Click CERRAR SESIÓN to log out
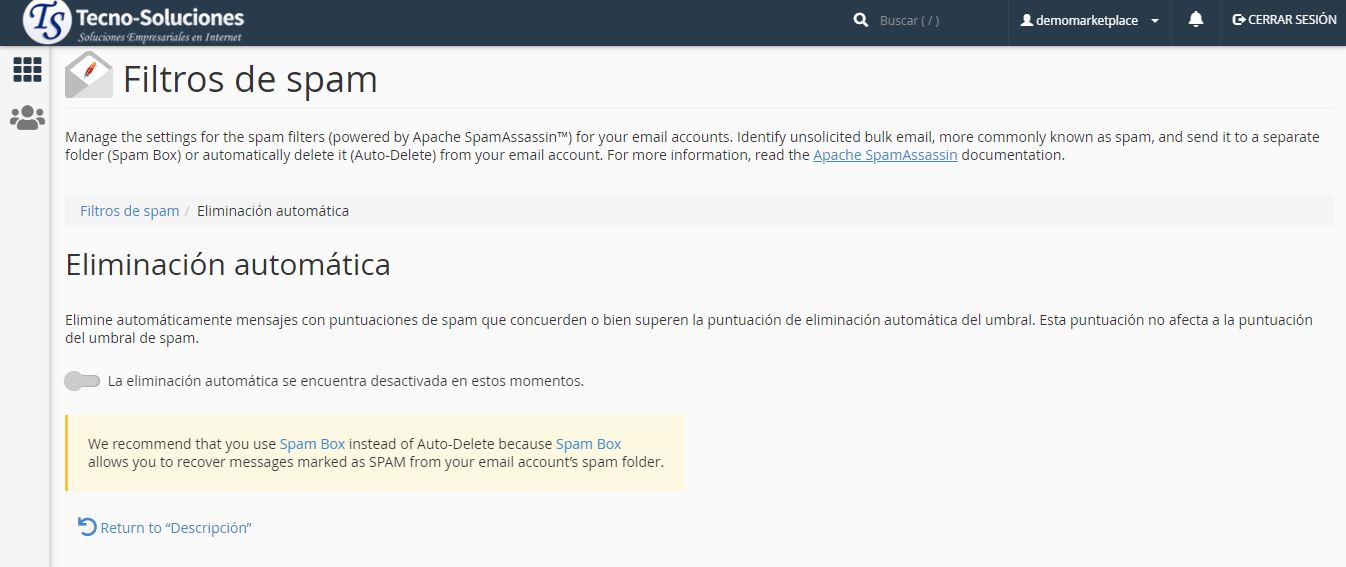 pyautogui.click(x=1284, y=20)
